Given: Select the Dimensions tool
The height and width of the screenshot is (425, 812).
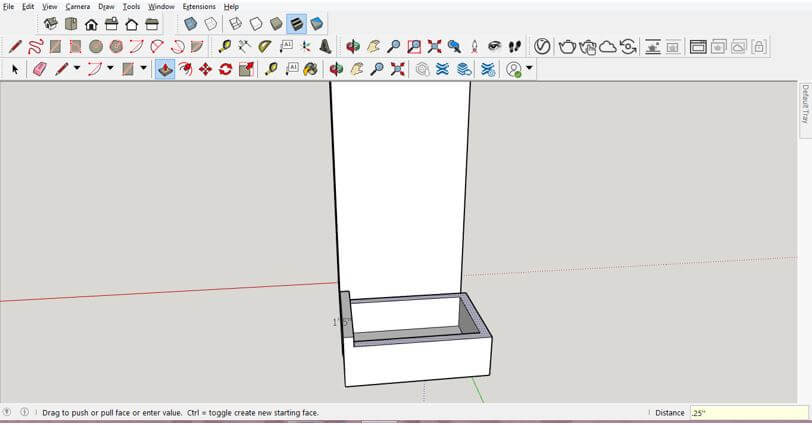Looking at the screenshot, I should (x=244, y=47).
